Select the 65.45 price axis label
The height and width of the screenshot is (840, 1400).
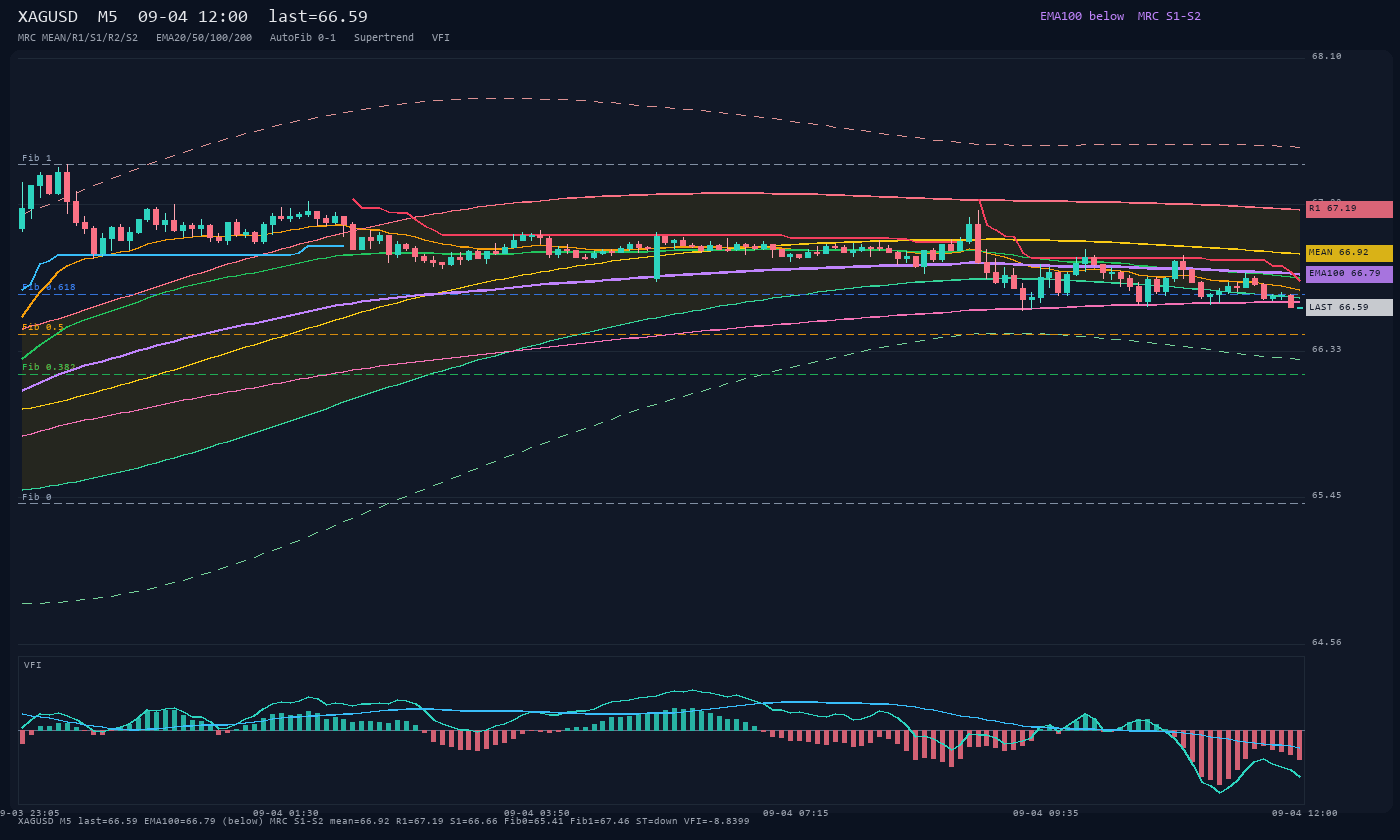pos(1327,496)
